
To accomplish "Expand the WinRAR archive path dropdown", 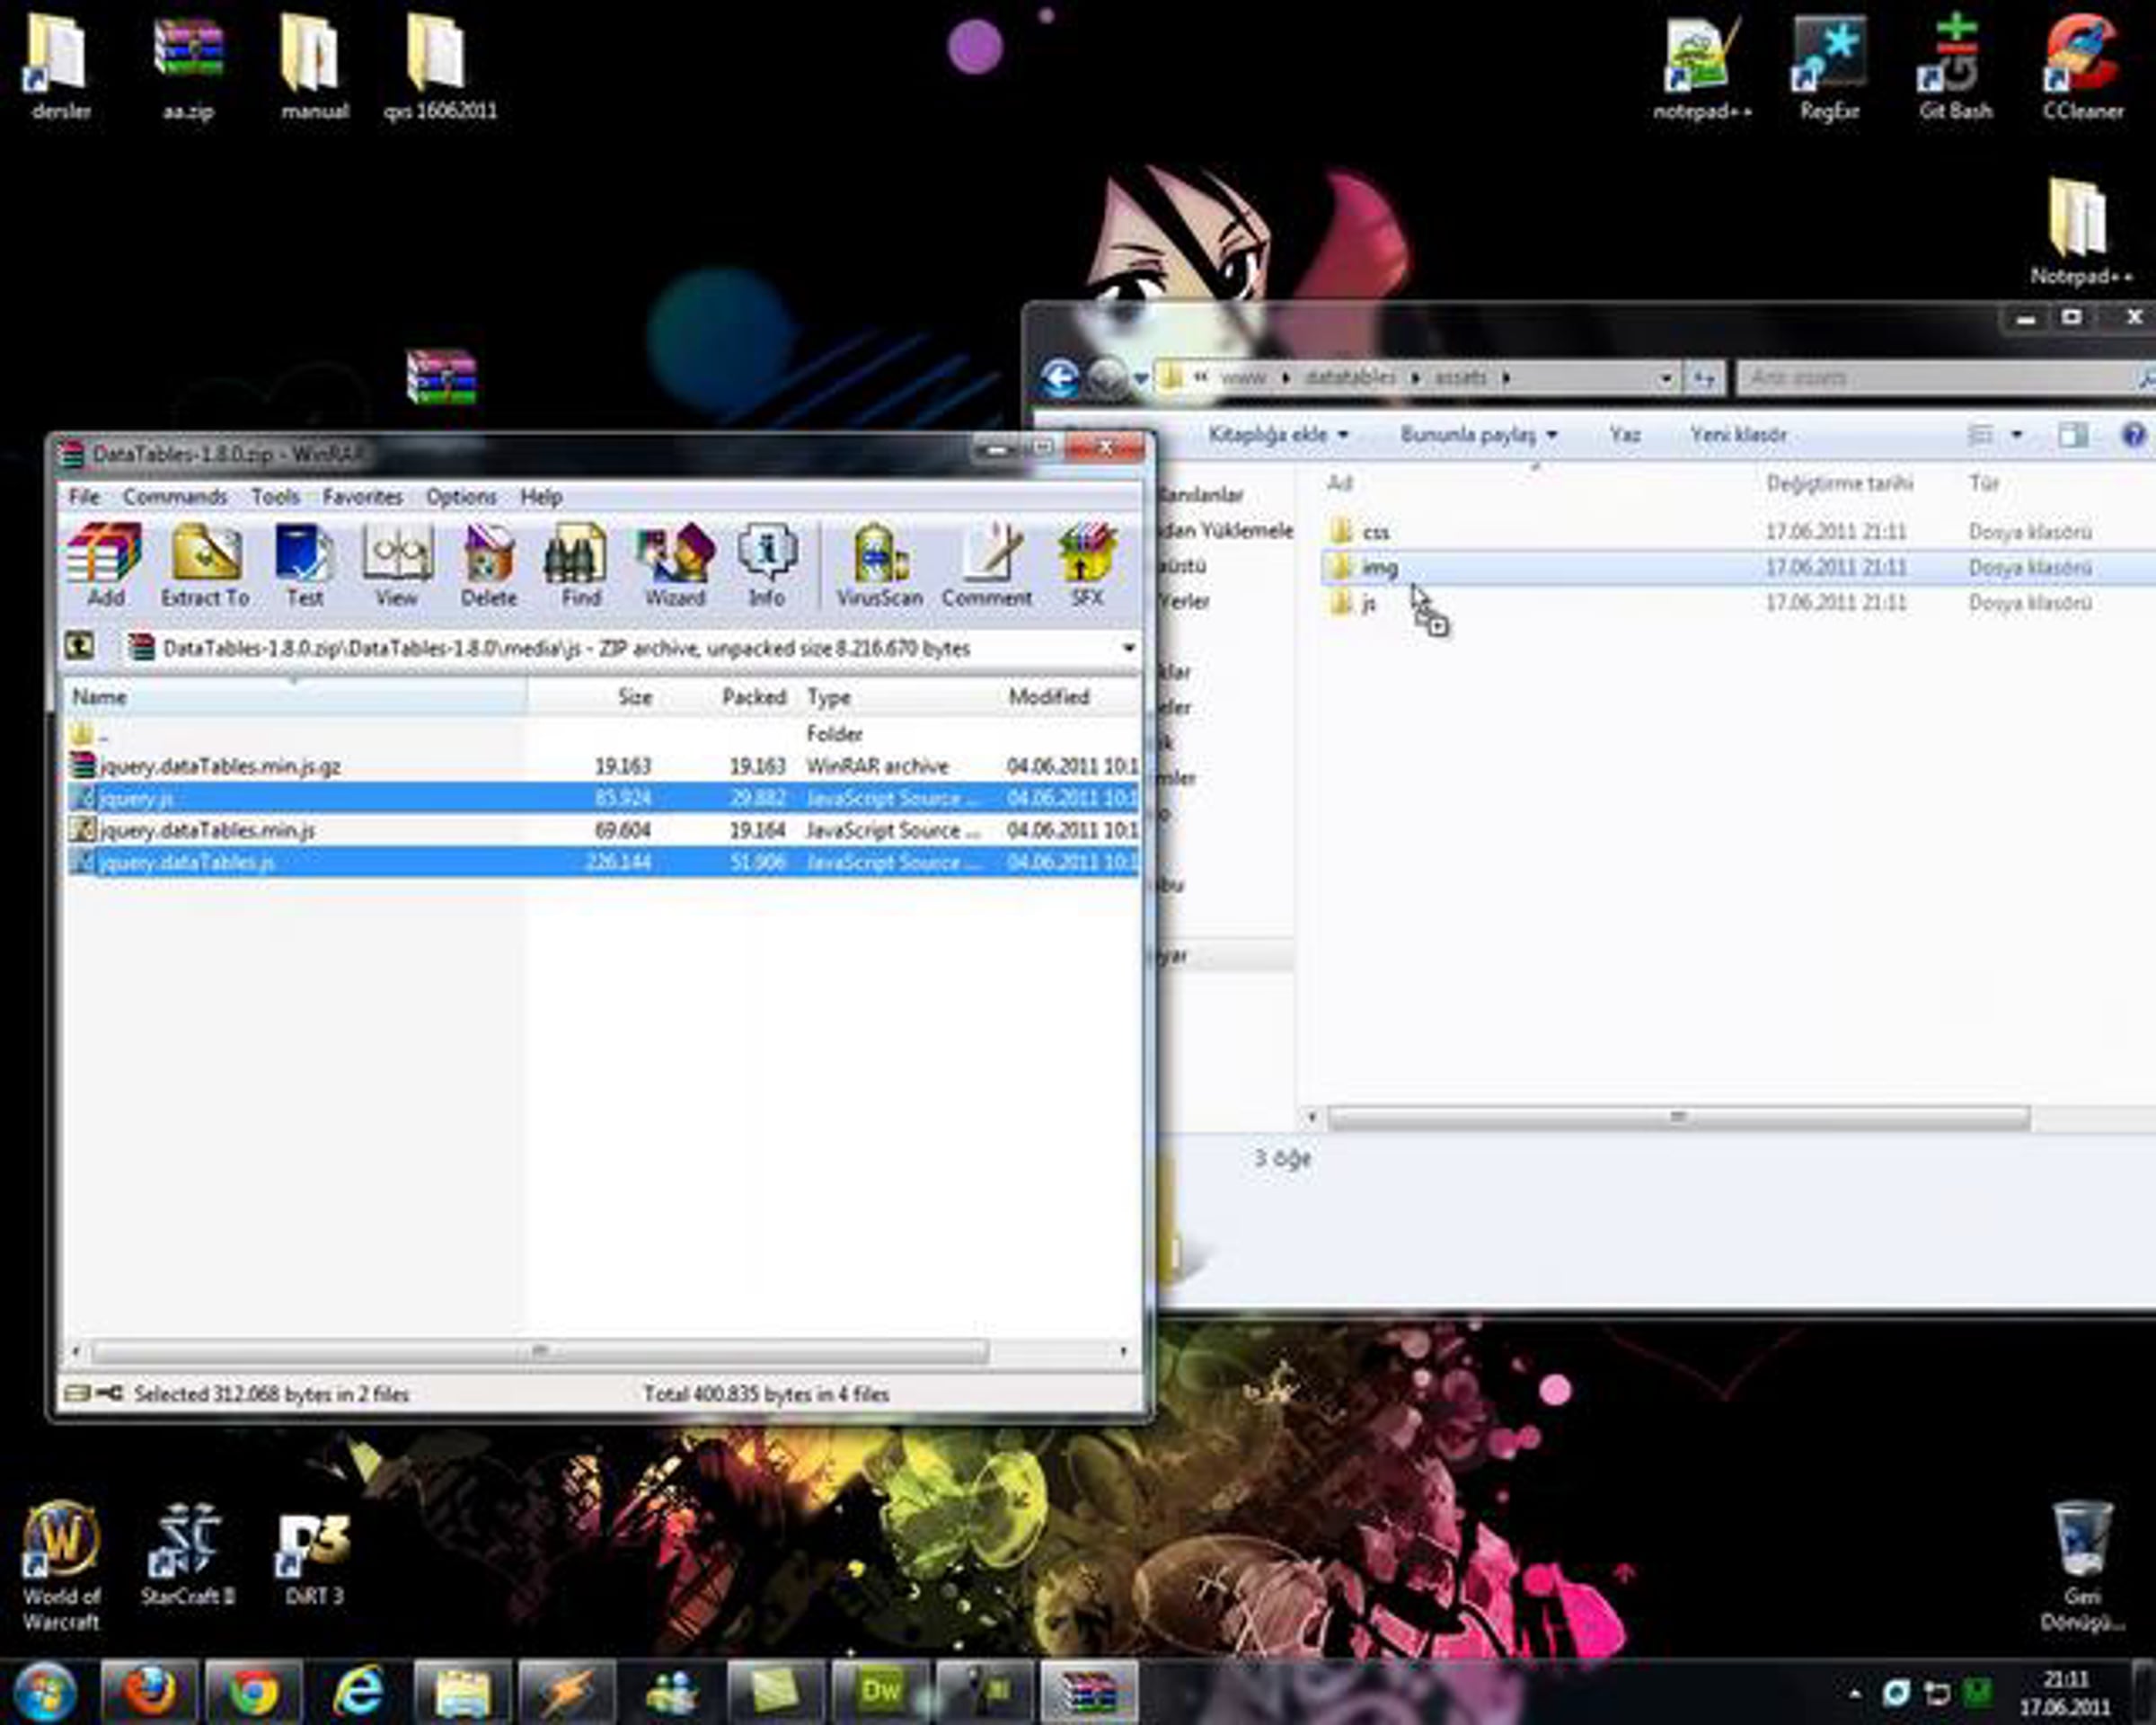I will tap(1128, 648).
